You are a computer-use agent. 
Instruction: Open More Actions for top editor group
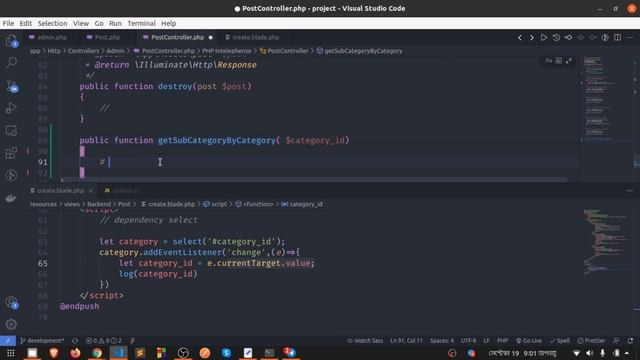point(629,38)
